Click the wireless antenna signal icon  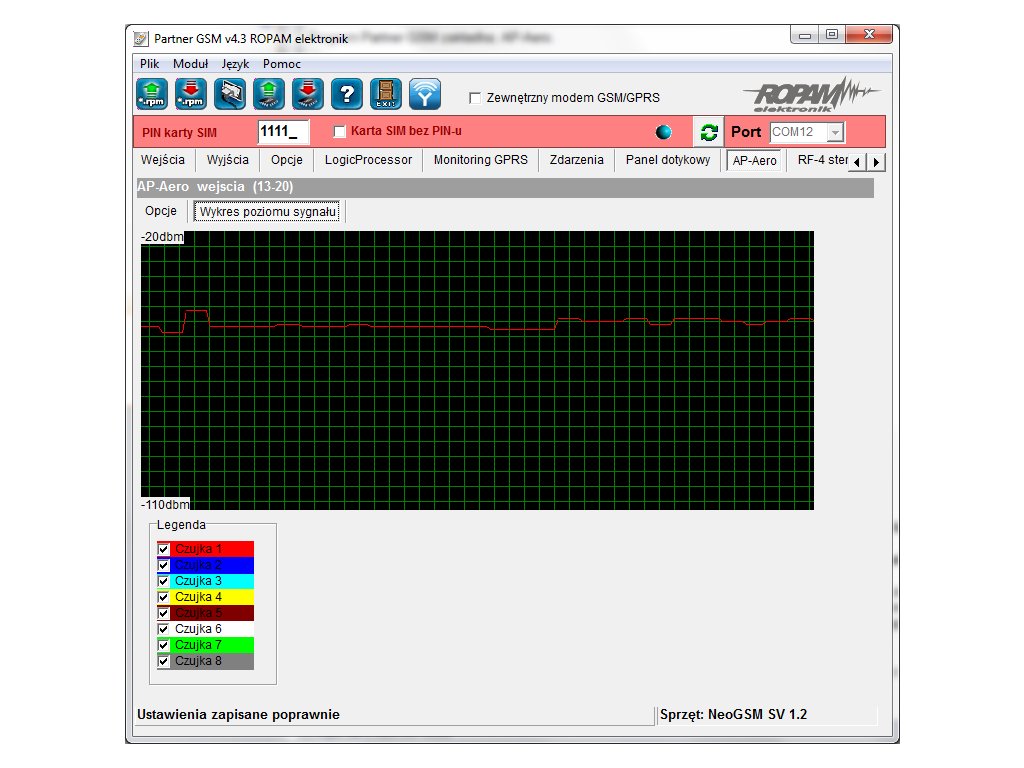[x=425, y=94]
